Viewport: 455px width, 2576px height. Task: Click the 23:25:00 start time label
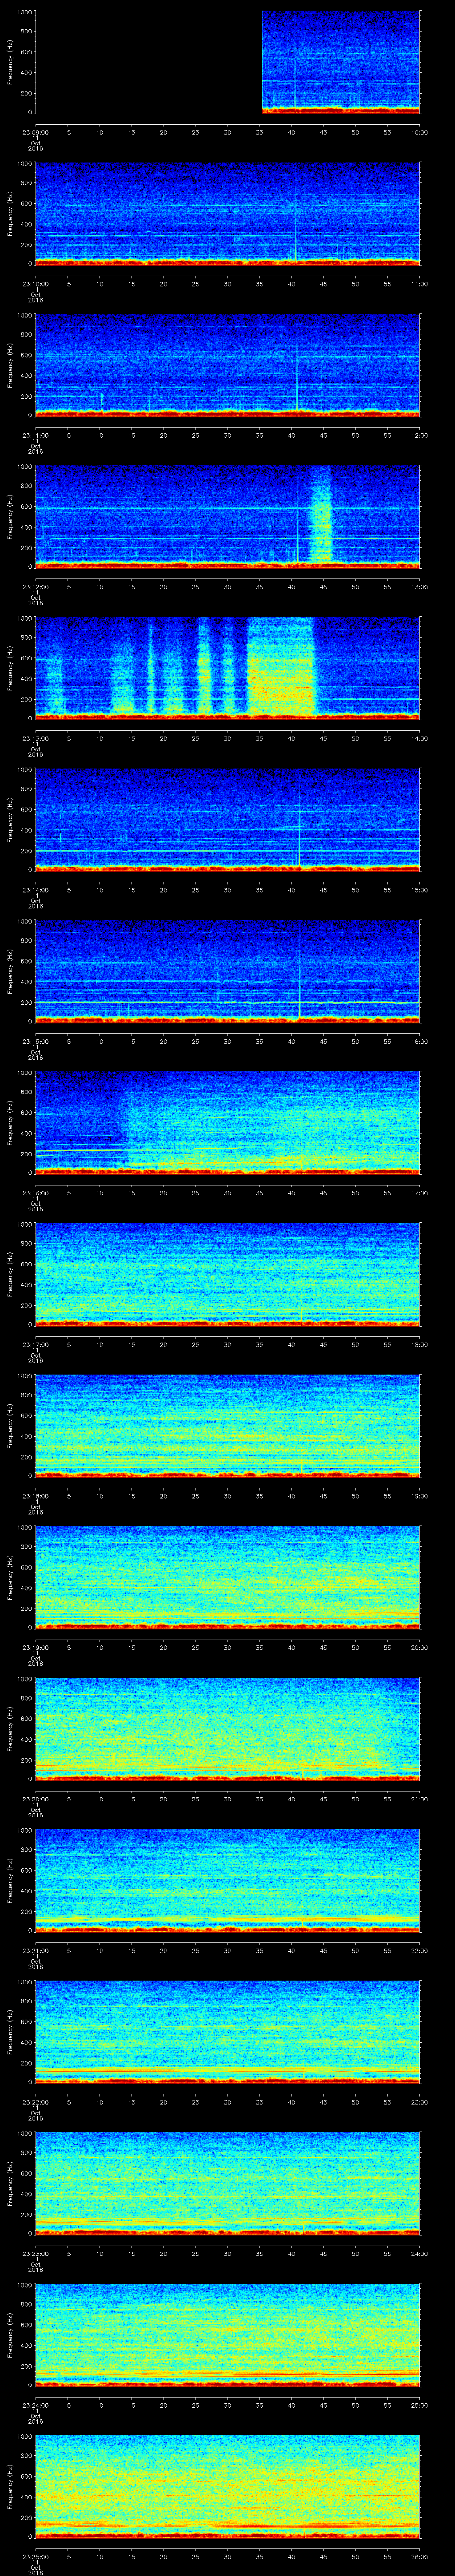click(35, 2556)
